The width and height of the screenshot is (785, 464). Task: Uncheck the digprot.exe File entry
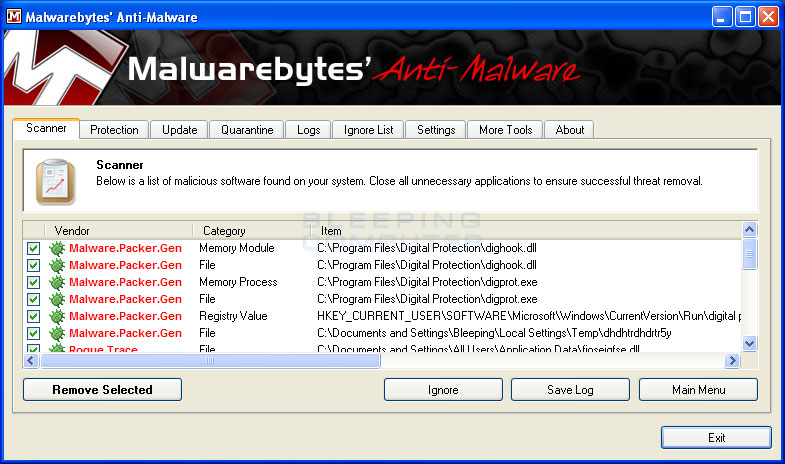[34, 299]
